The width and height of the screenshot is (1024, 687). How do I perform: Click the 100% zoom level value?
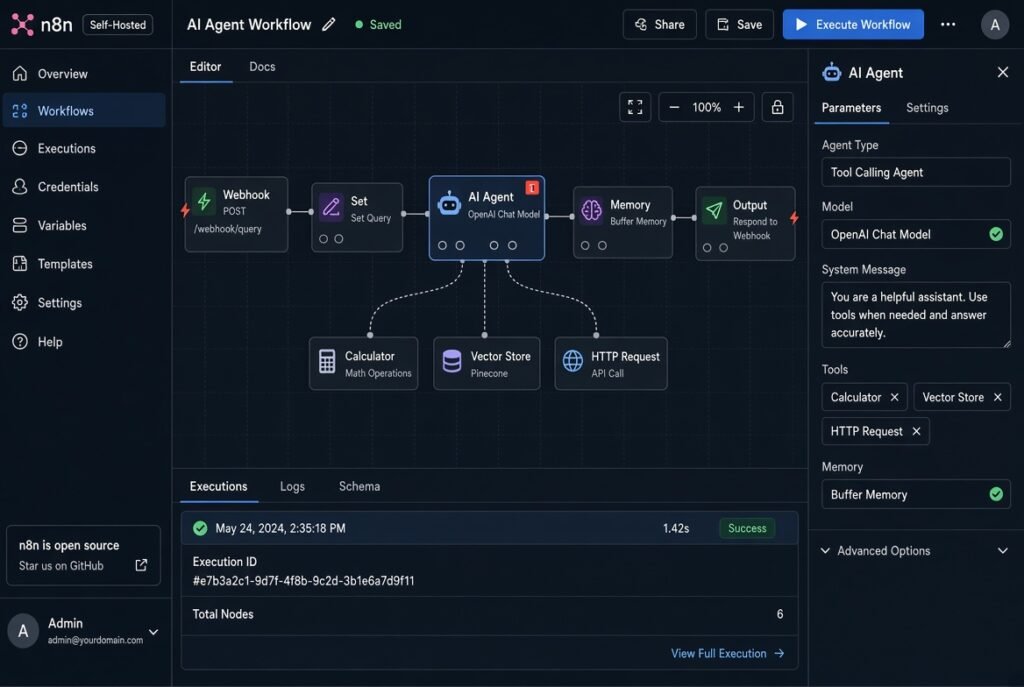[x=707, y=107]
